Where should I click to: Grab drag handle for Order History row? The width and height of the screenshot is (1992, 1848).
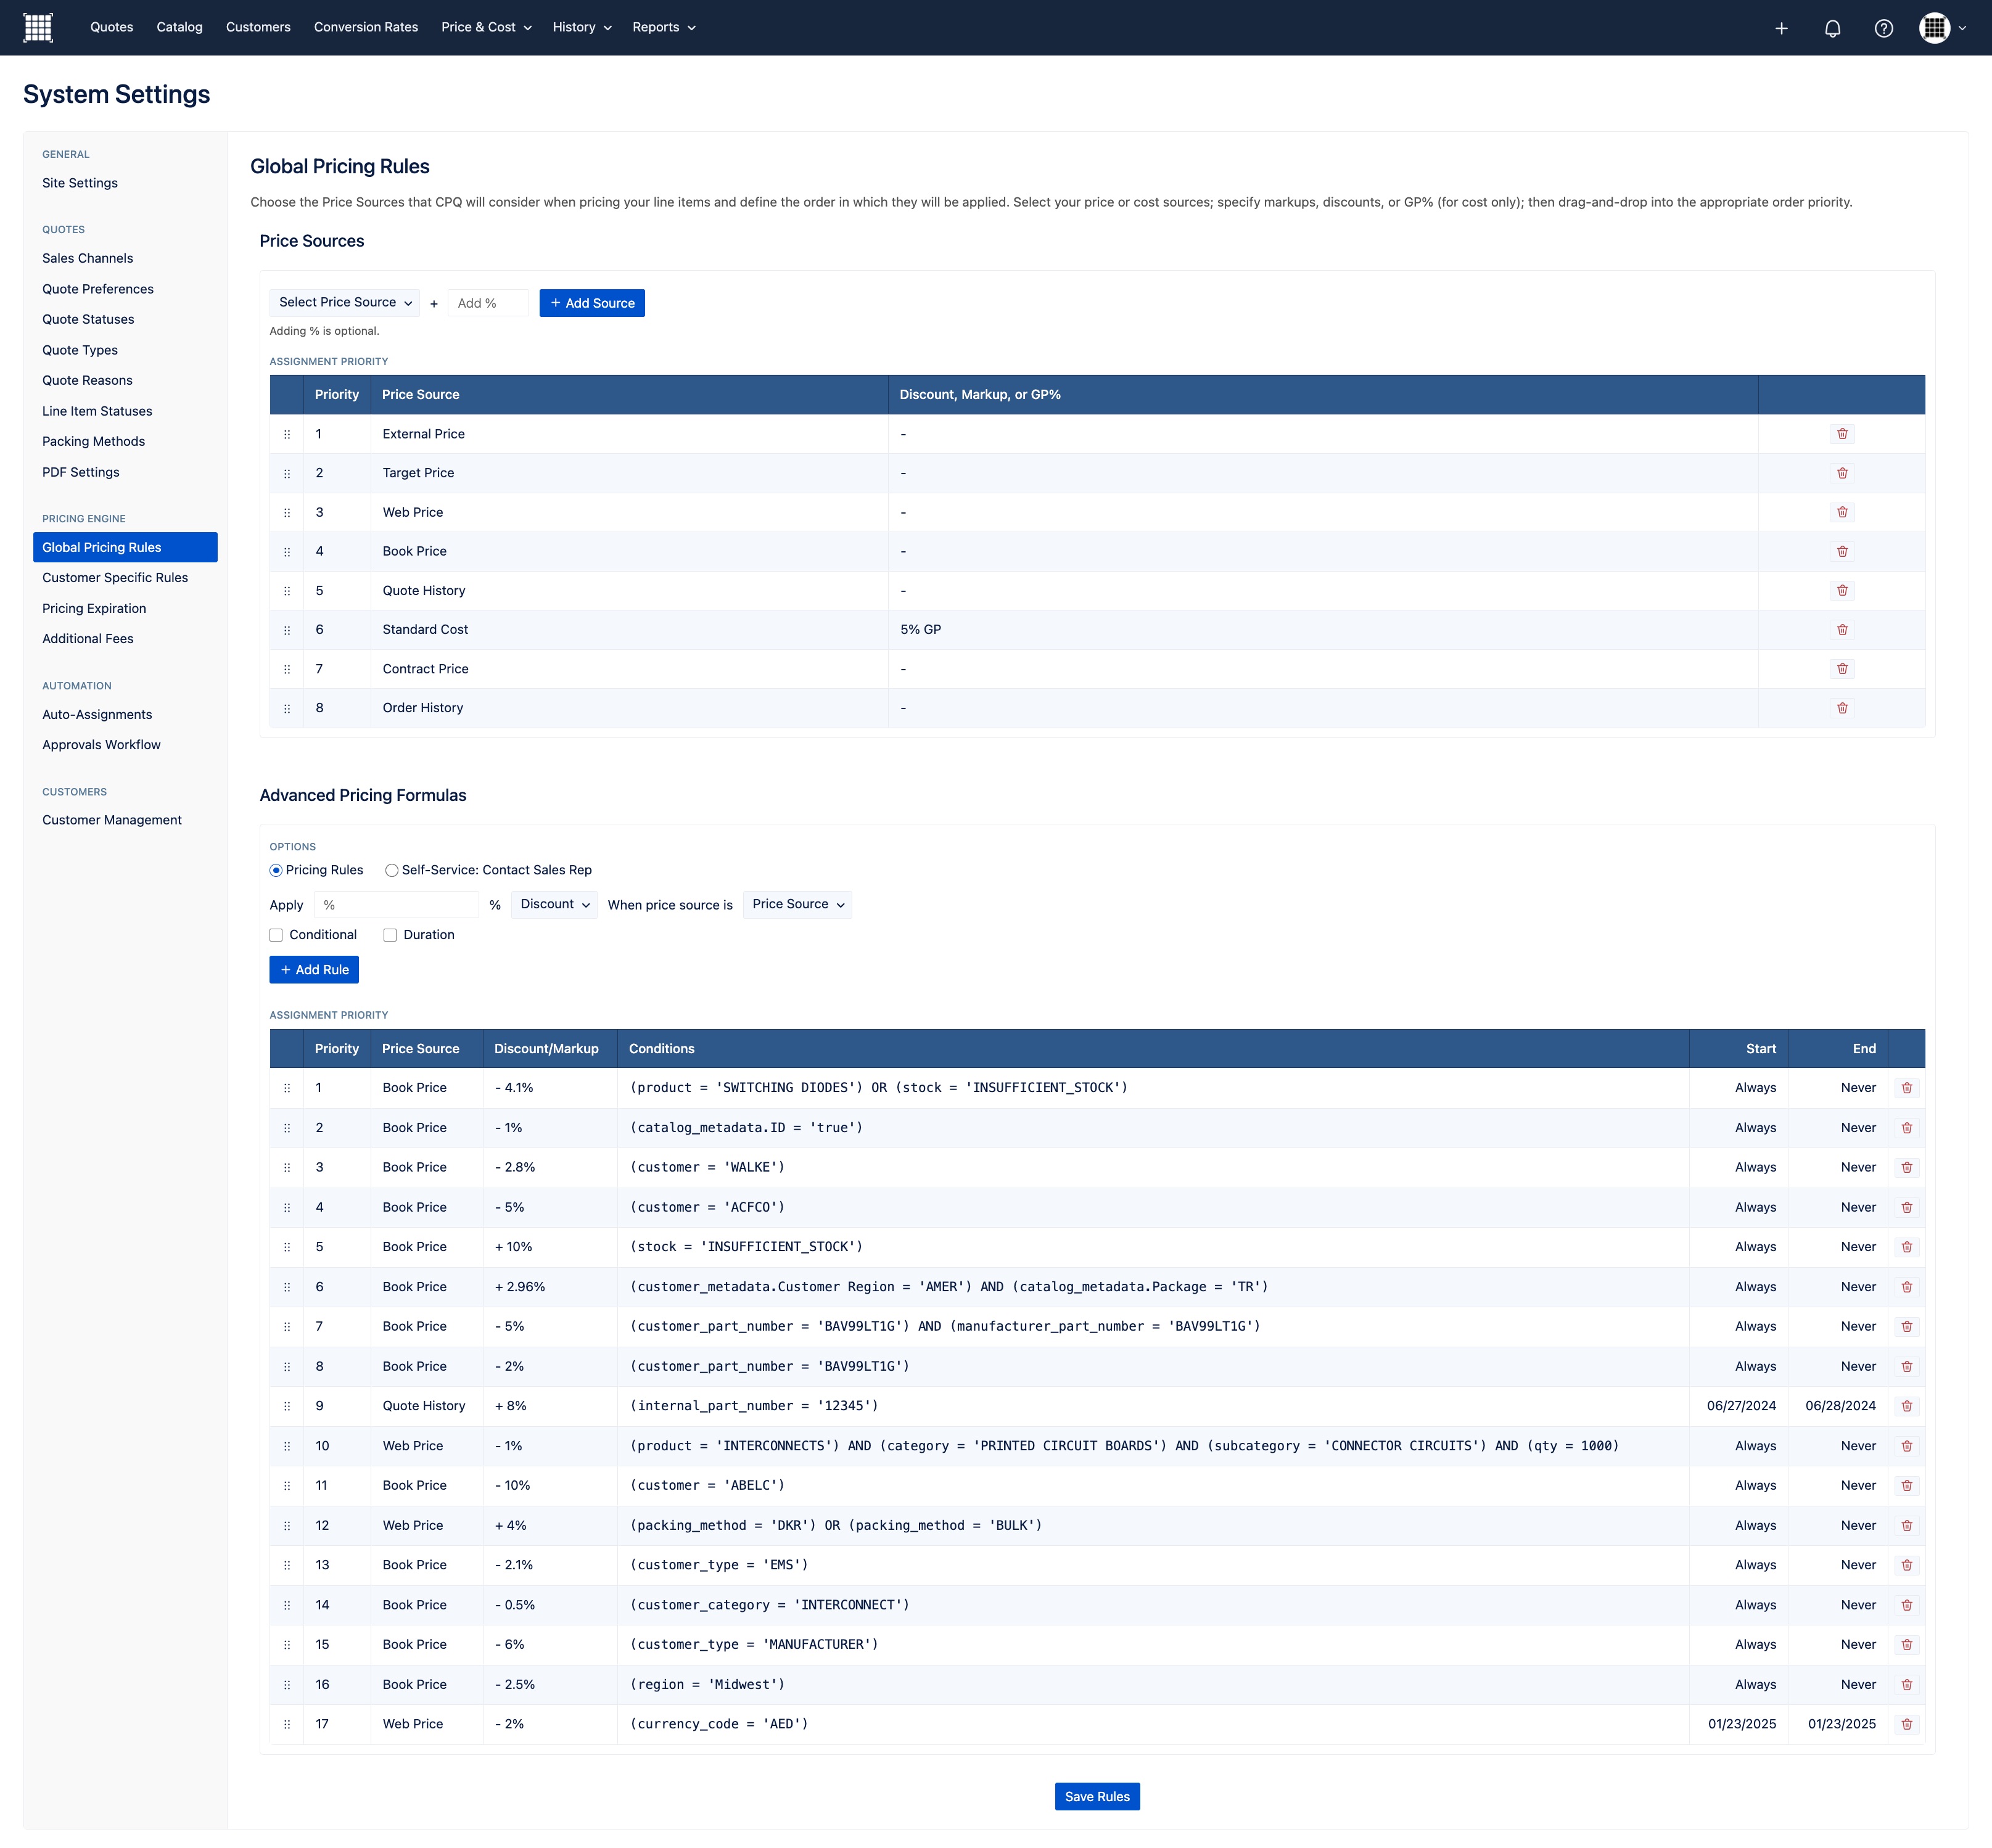point(287,708)
